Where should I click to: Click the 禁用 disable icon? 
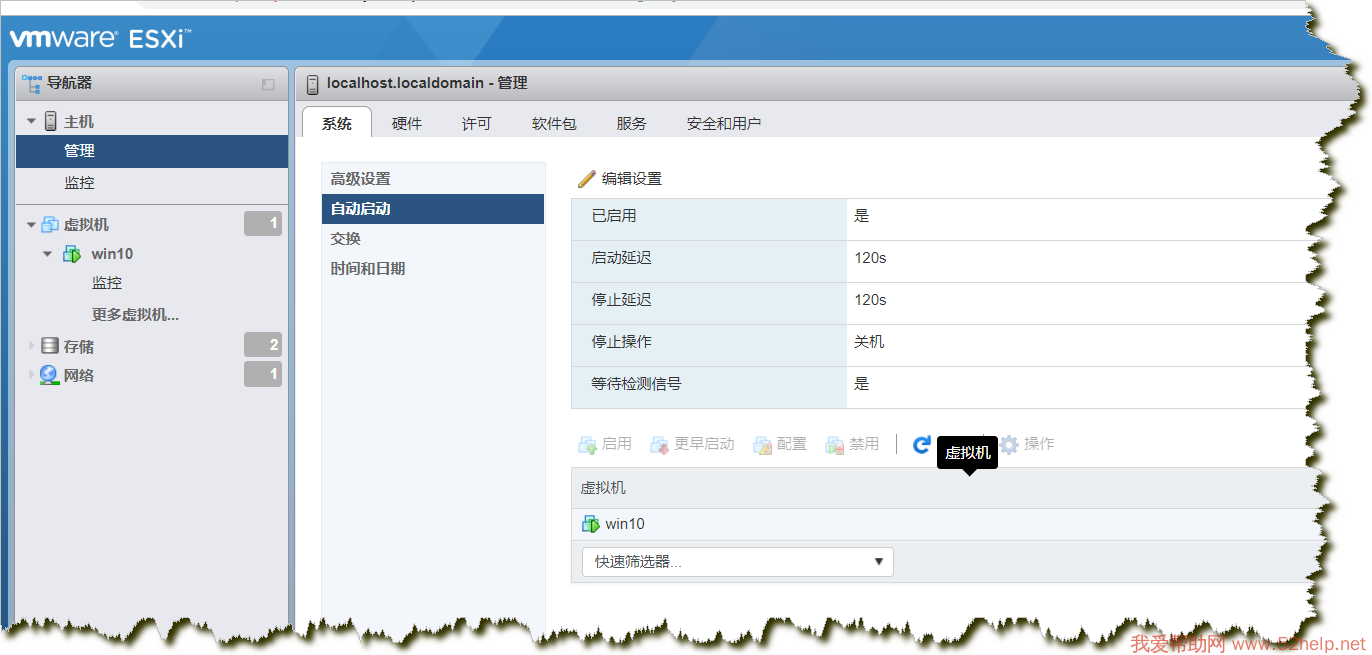pos(835,444)
